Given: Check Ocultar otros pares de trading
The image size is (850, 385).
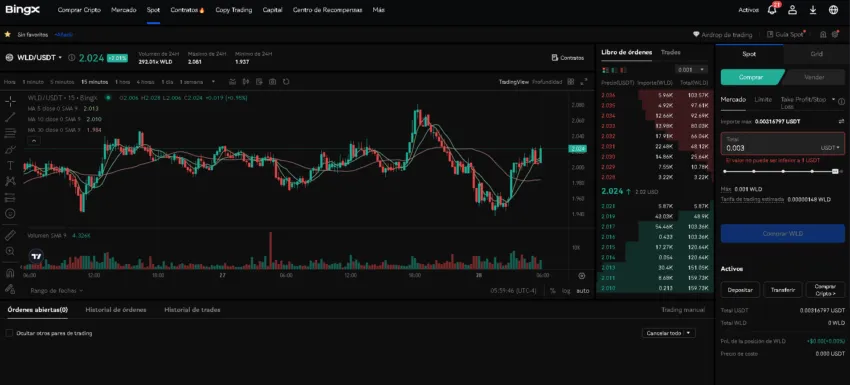Looking at the screenshot, I should tap(9, 333).
